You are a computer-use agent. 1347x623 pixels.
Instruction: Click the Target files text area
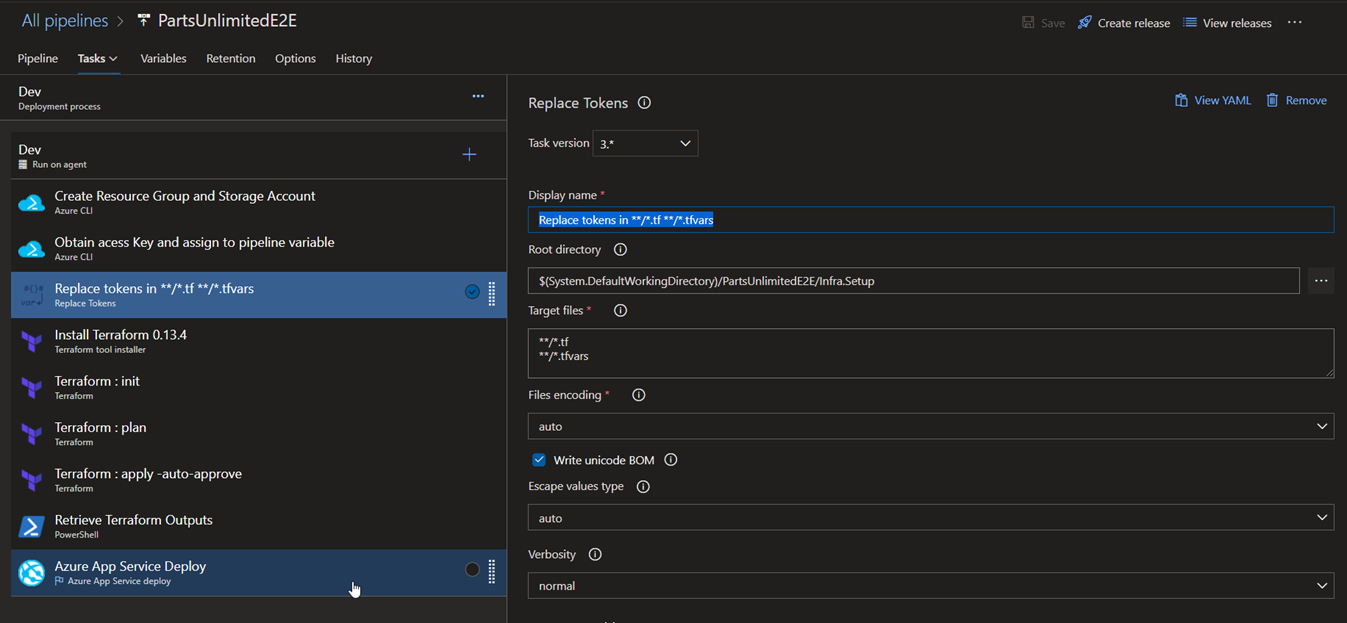click(x=931, y=353)
